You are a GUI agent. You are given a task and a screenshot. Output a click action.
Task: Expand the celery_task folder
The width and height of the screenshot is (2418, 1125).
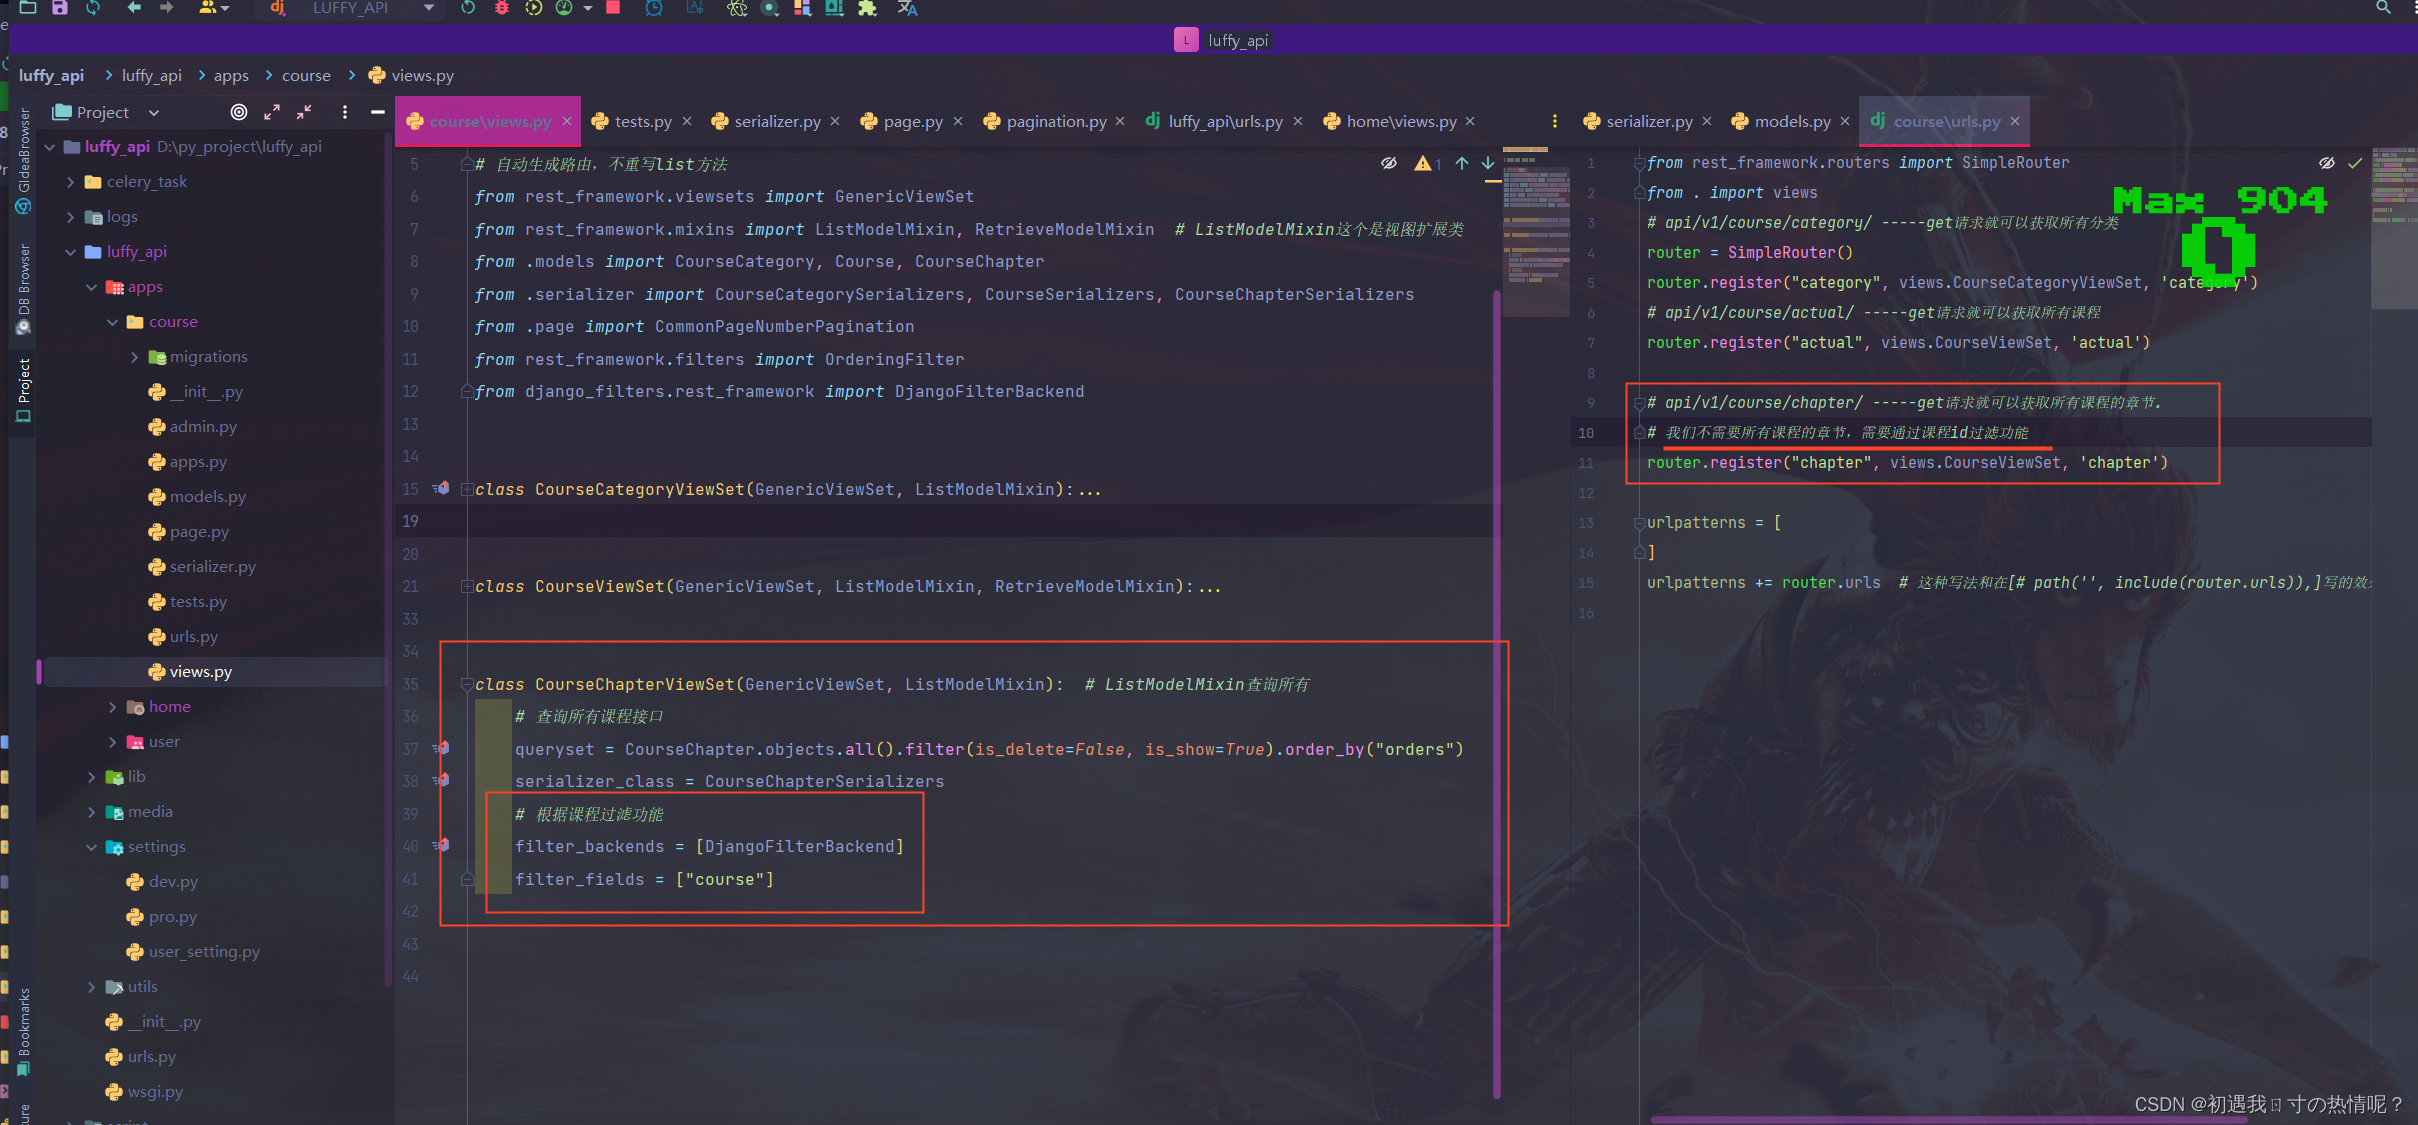70,182
